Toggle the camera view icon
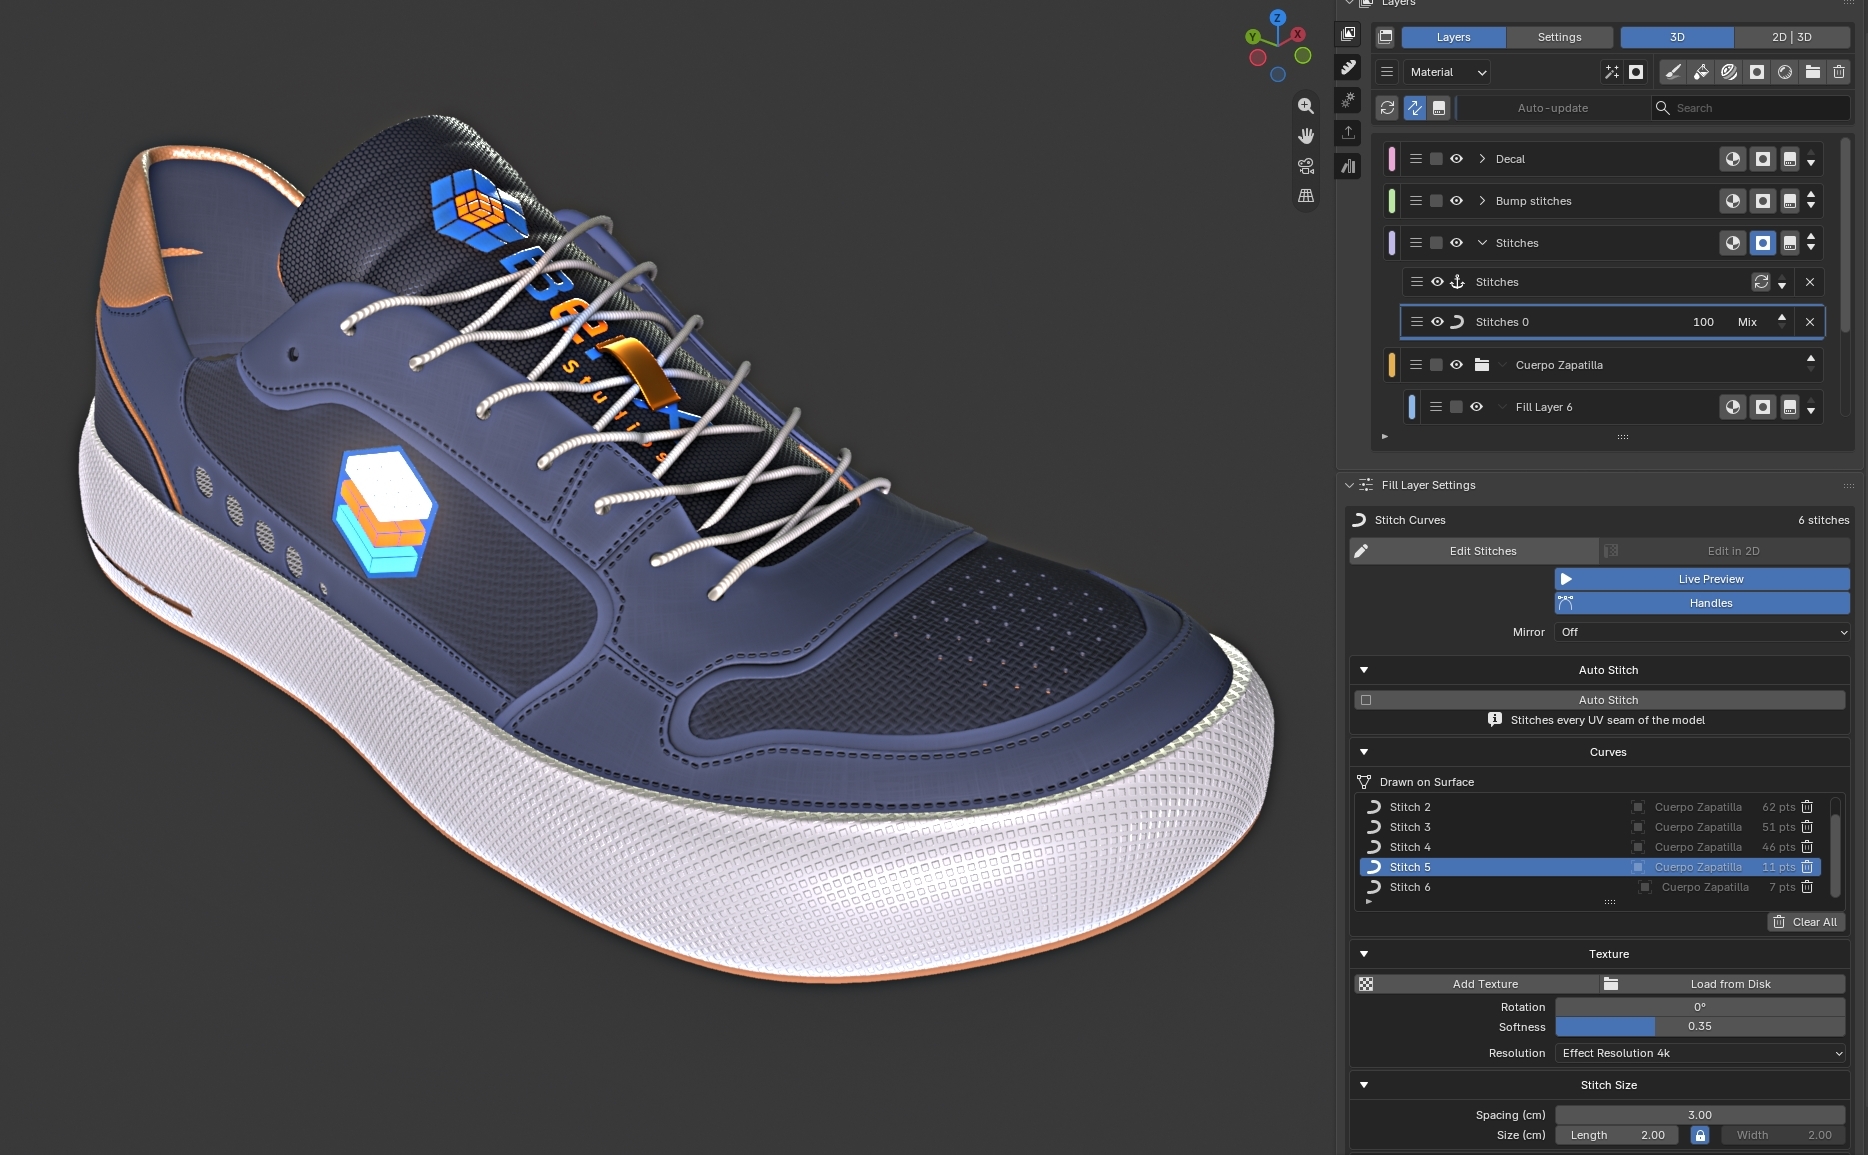 [1306, 166]
